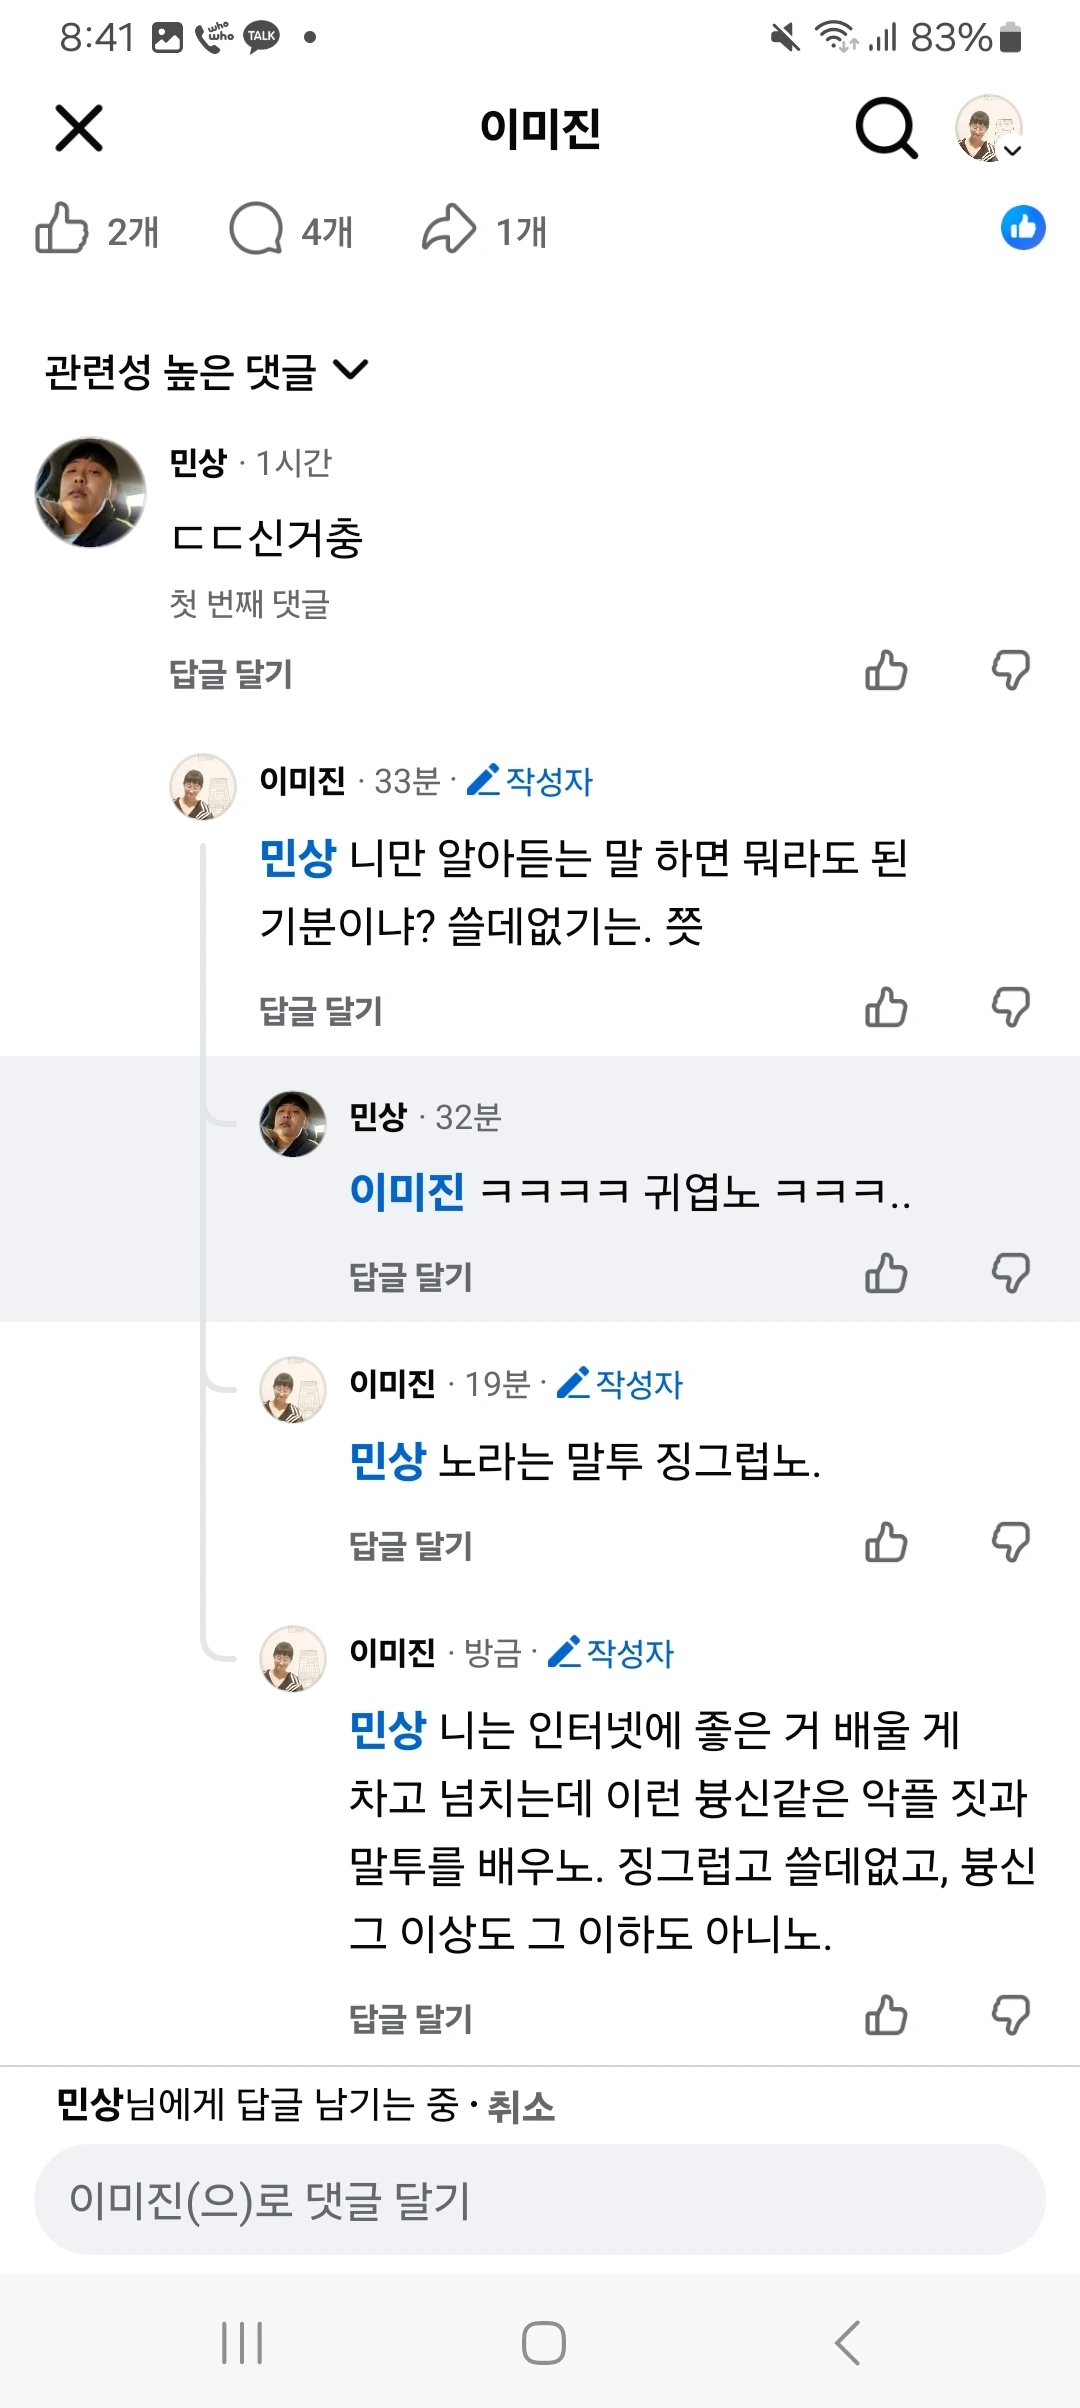
Task: Tap 답글 달기 under 민상's 32분 reply
Action: tap(410, 1277)
